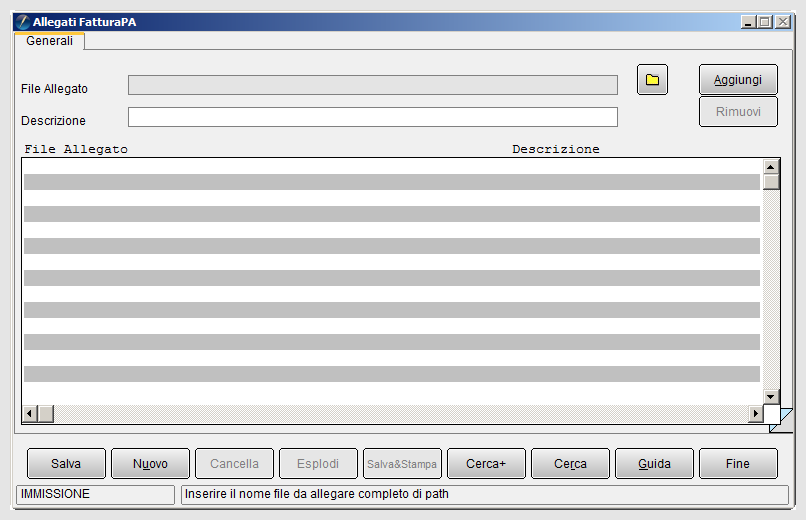Click the list scroll down arrow
The height and width of the screenshot is (520, 806).
(771, 396)
